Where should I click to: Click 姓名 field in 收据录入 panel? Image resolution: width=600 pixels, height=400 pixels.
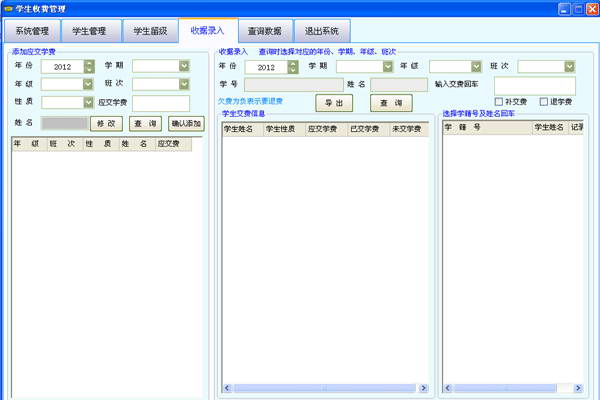click(x=399, y=85)
